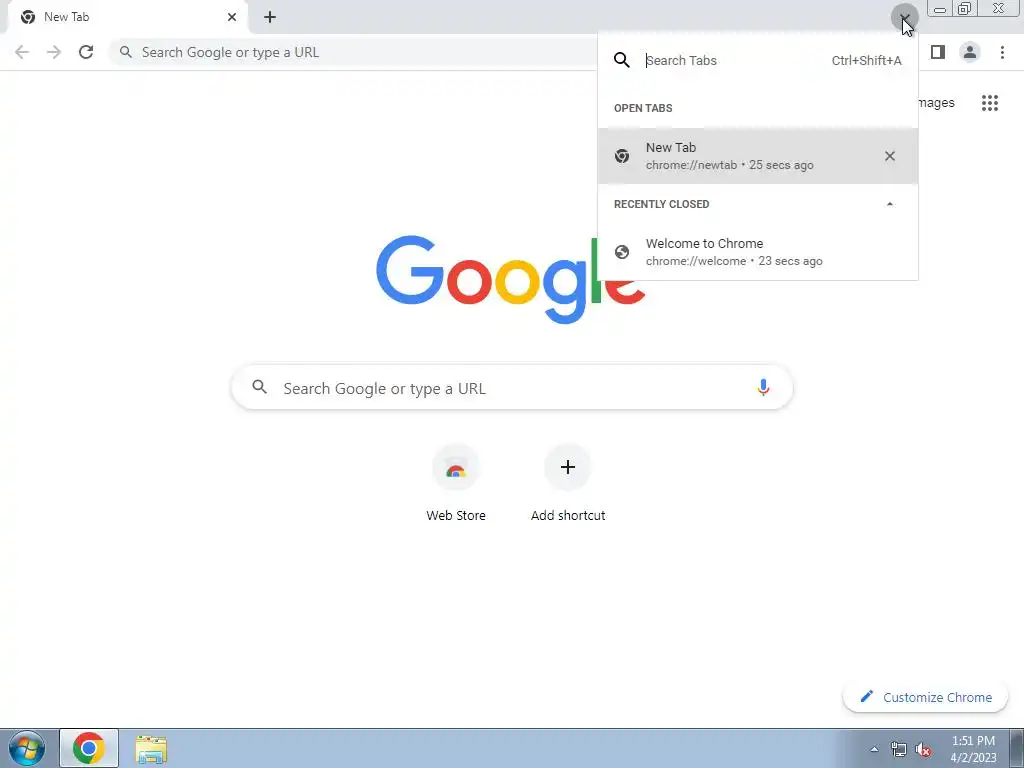Go back to previous page

click(x=22, y=52)
